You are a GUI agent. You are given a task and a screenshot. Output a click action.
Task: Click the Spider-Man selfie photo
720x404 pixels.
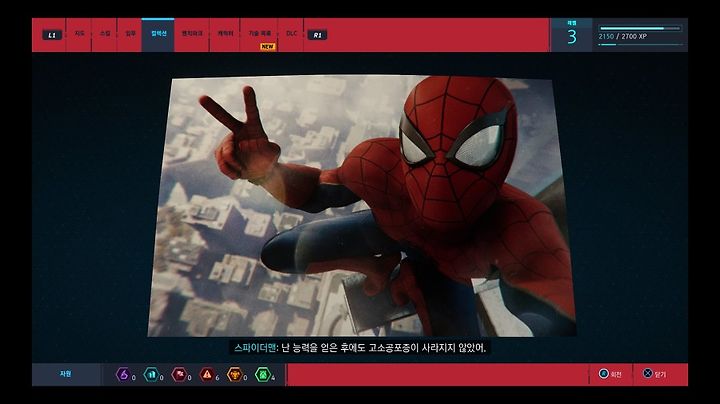pos(361,206)
